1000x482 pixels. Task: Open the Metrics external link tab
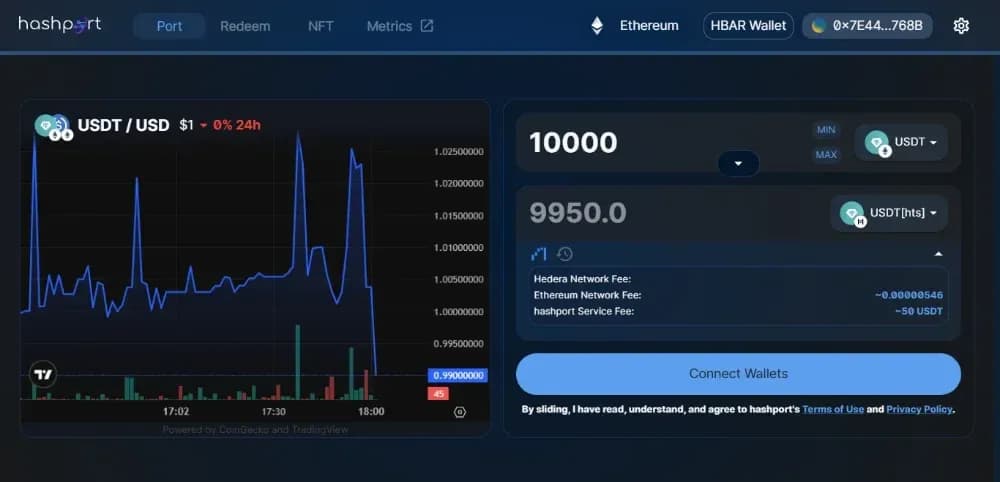click(x=400, y=26)
